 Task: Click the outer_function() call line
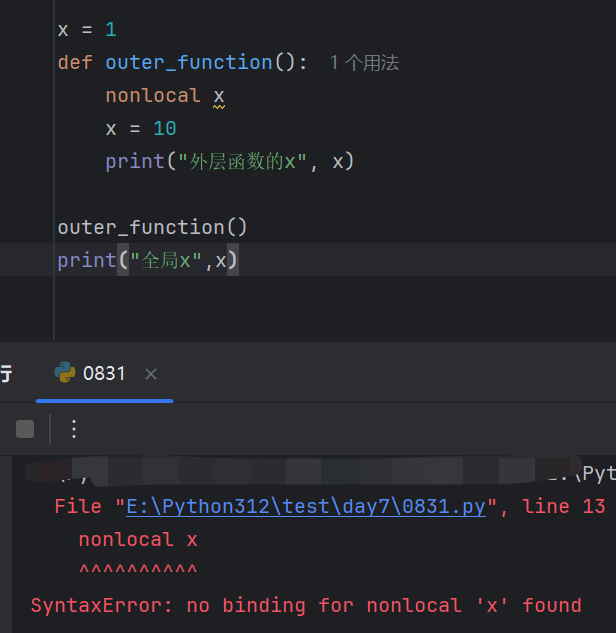tap(152, 227)
